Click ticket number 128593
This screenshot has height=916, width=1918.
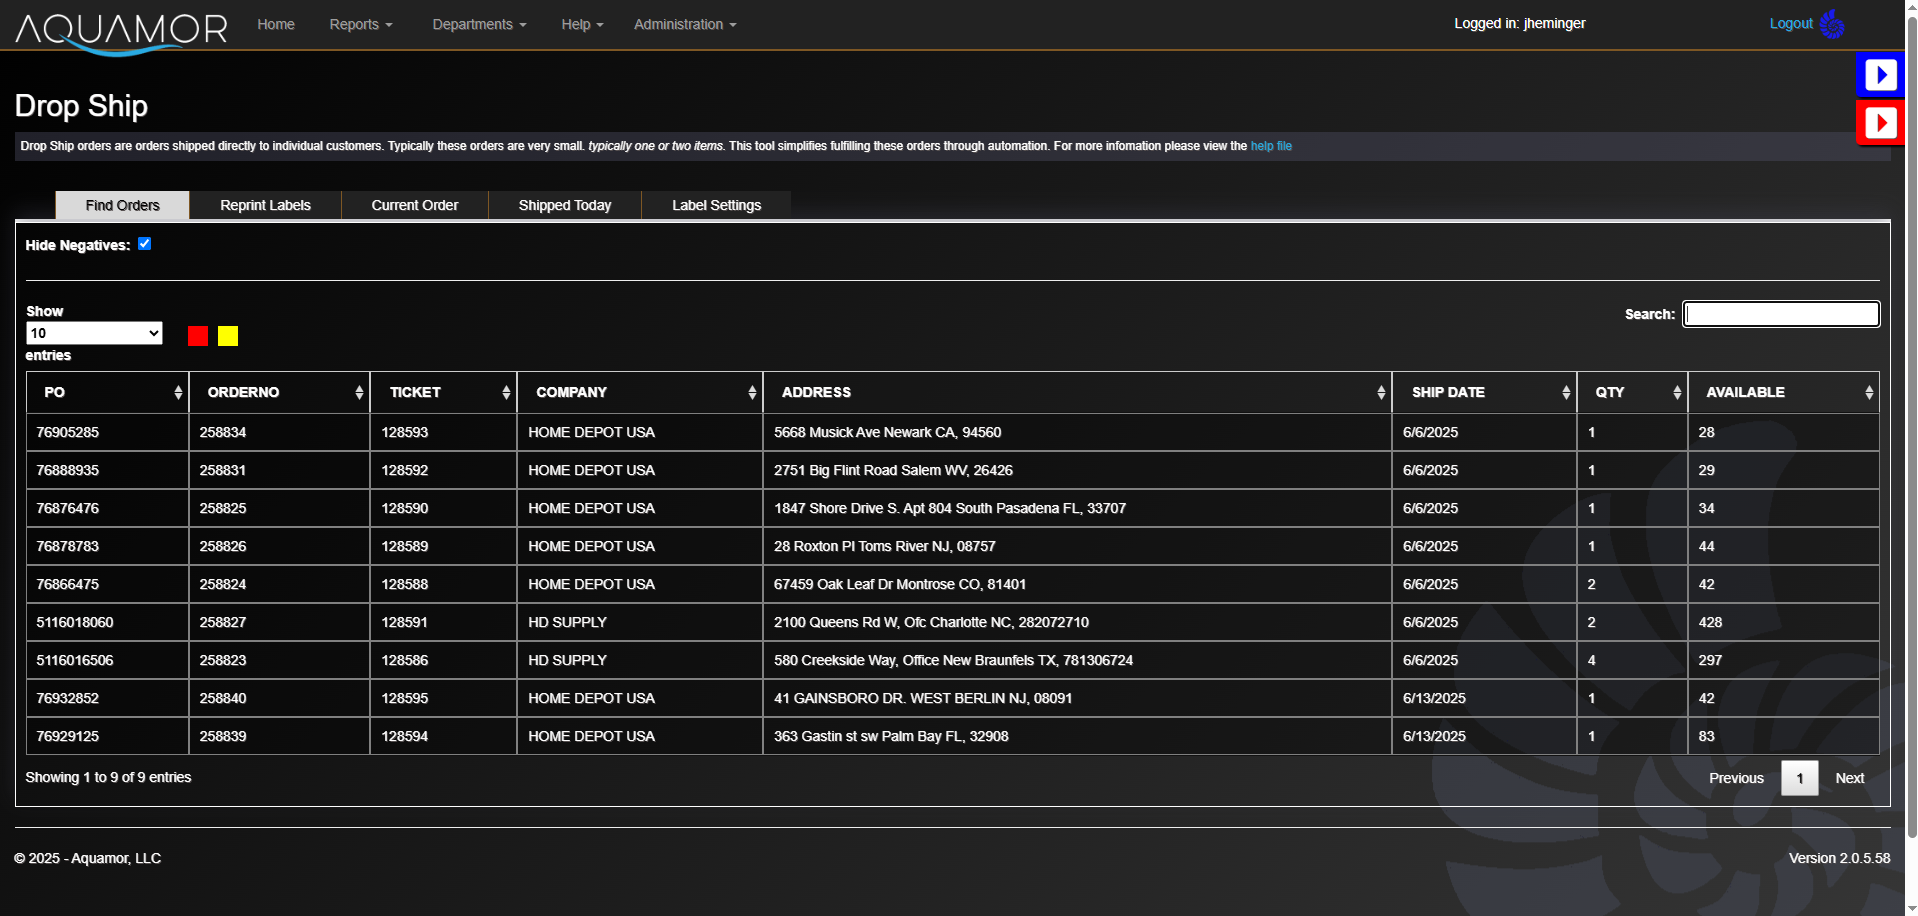(x=405, y=432)
